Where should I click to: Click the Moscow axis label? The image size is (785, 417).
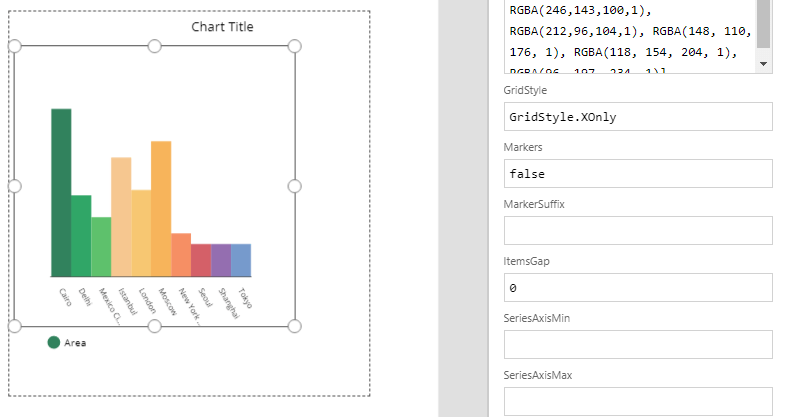(x=167, y=301)
